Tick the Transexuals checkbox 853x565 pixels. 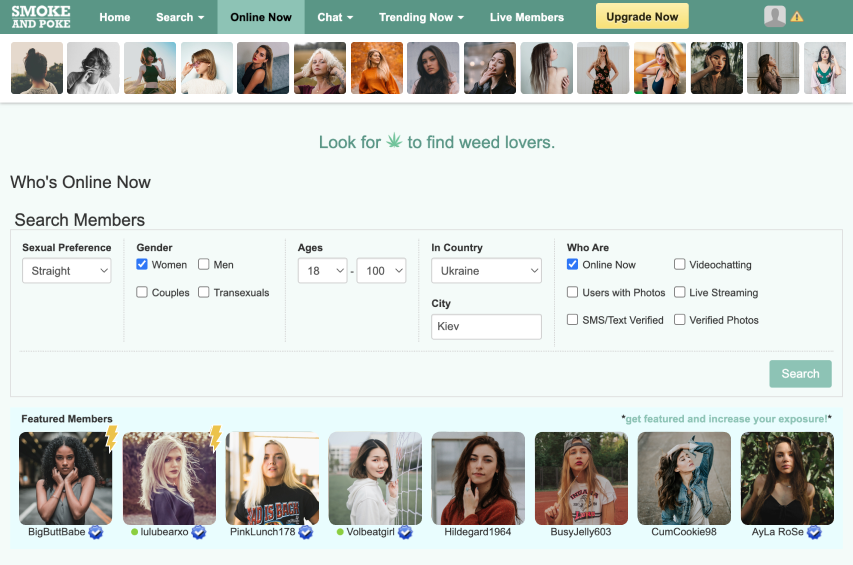pos(203,292)
